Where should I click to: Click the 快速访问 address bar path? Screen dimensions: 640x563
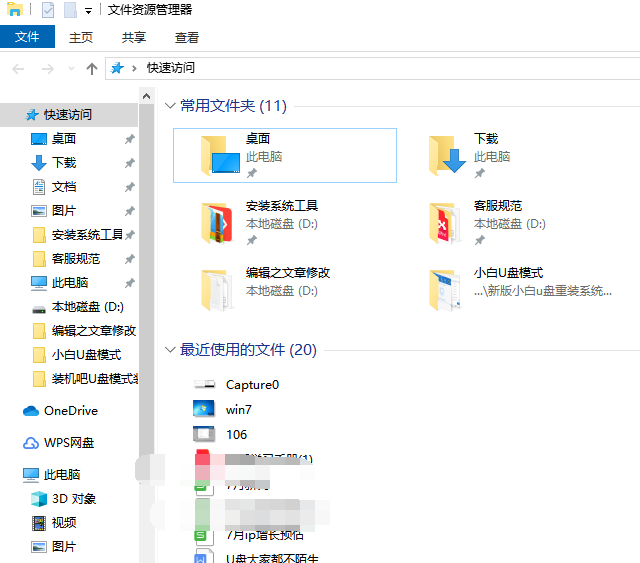(171, 68)
